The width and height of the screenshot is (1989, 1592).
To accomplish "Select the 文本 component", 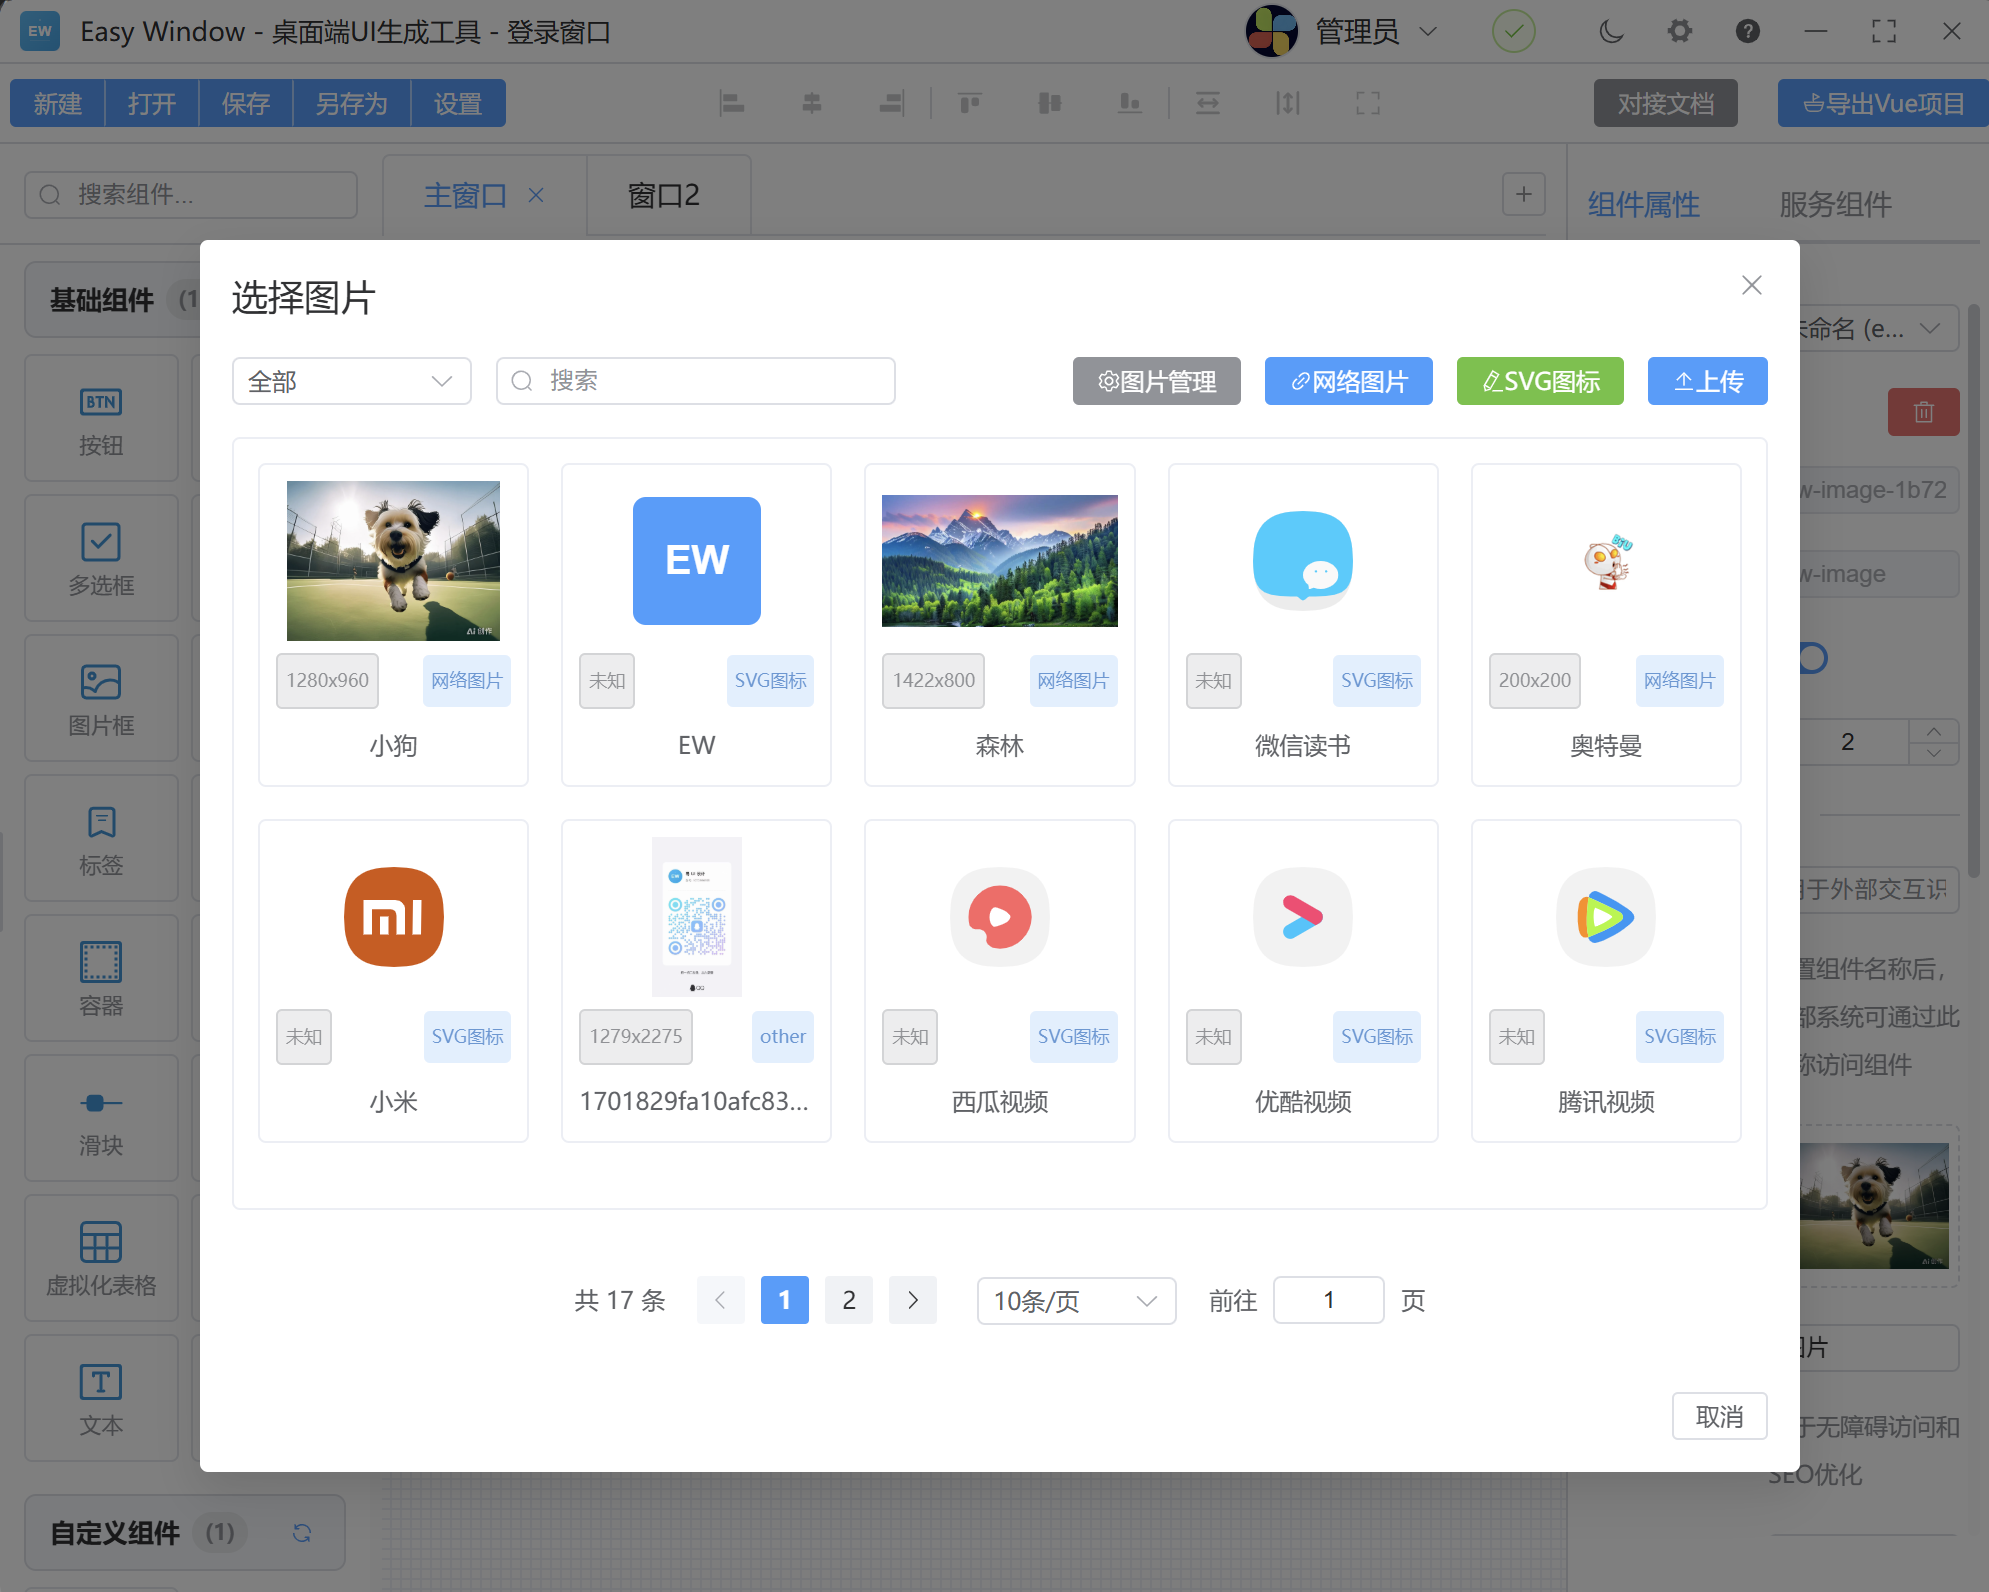I will 101,1398.
